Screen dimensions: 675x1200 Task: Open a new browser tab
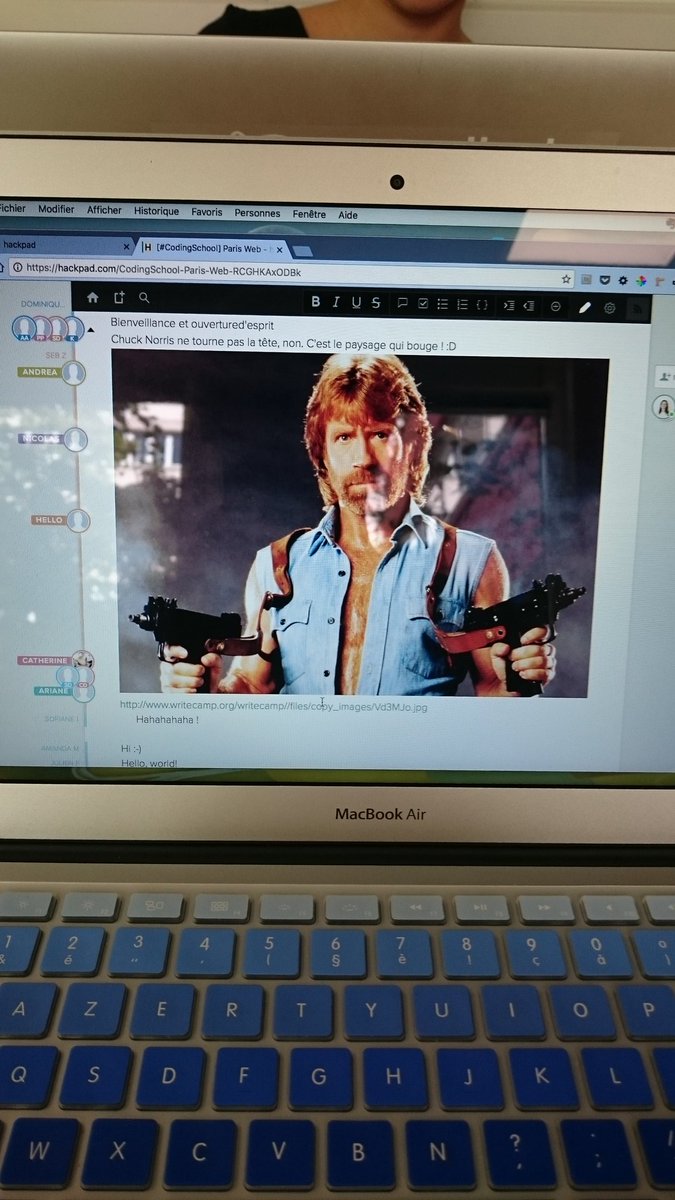[303, 251]
